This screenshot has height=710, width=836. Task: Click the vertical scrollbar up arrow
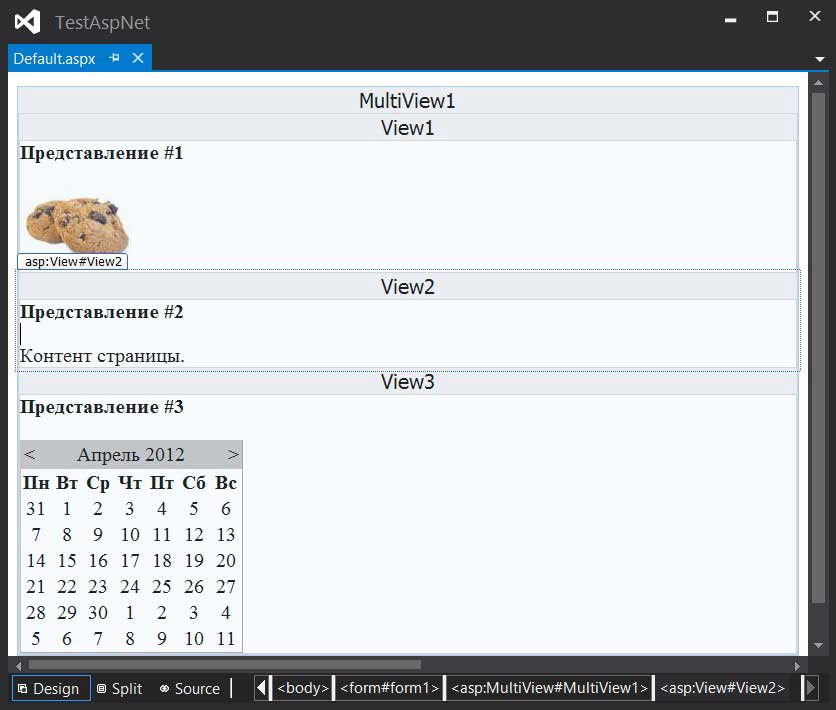(x=818, y=83)
